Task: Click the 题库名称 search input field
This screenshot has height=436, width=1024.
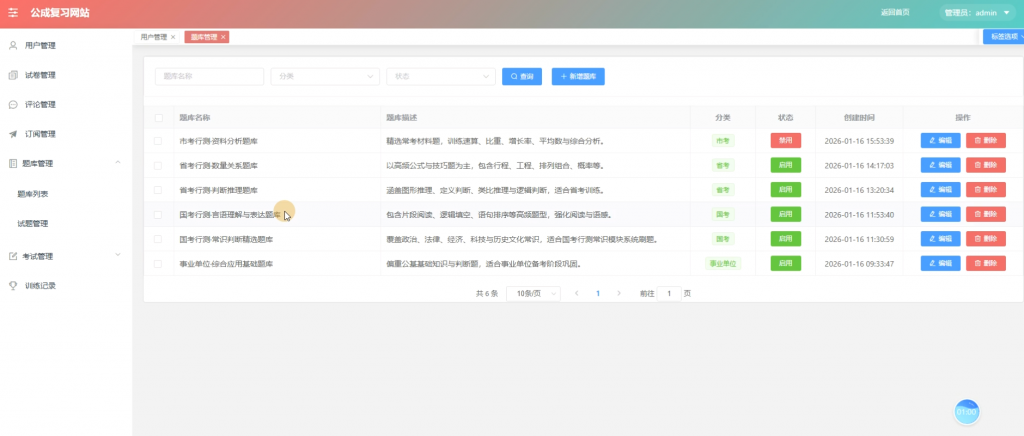Action: click(209, 76)
